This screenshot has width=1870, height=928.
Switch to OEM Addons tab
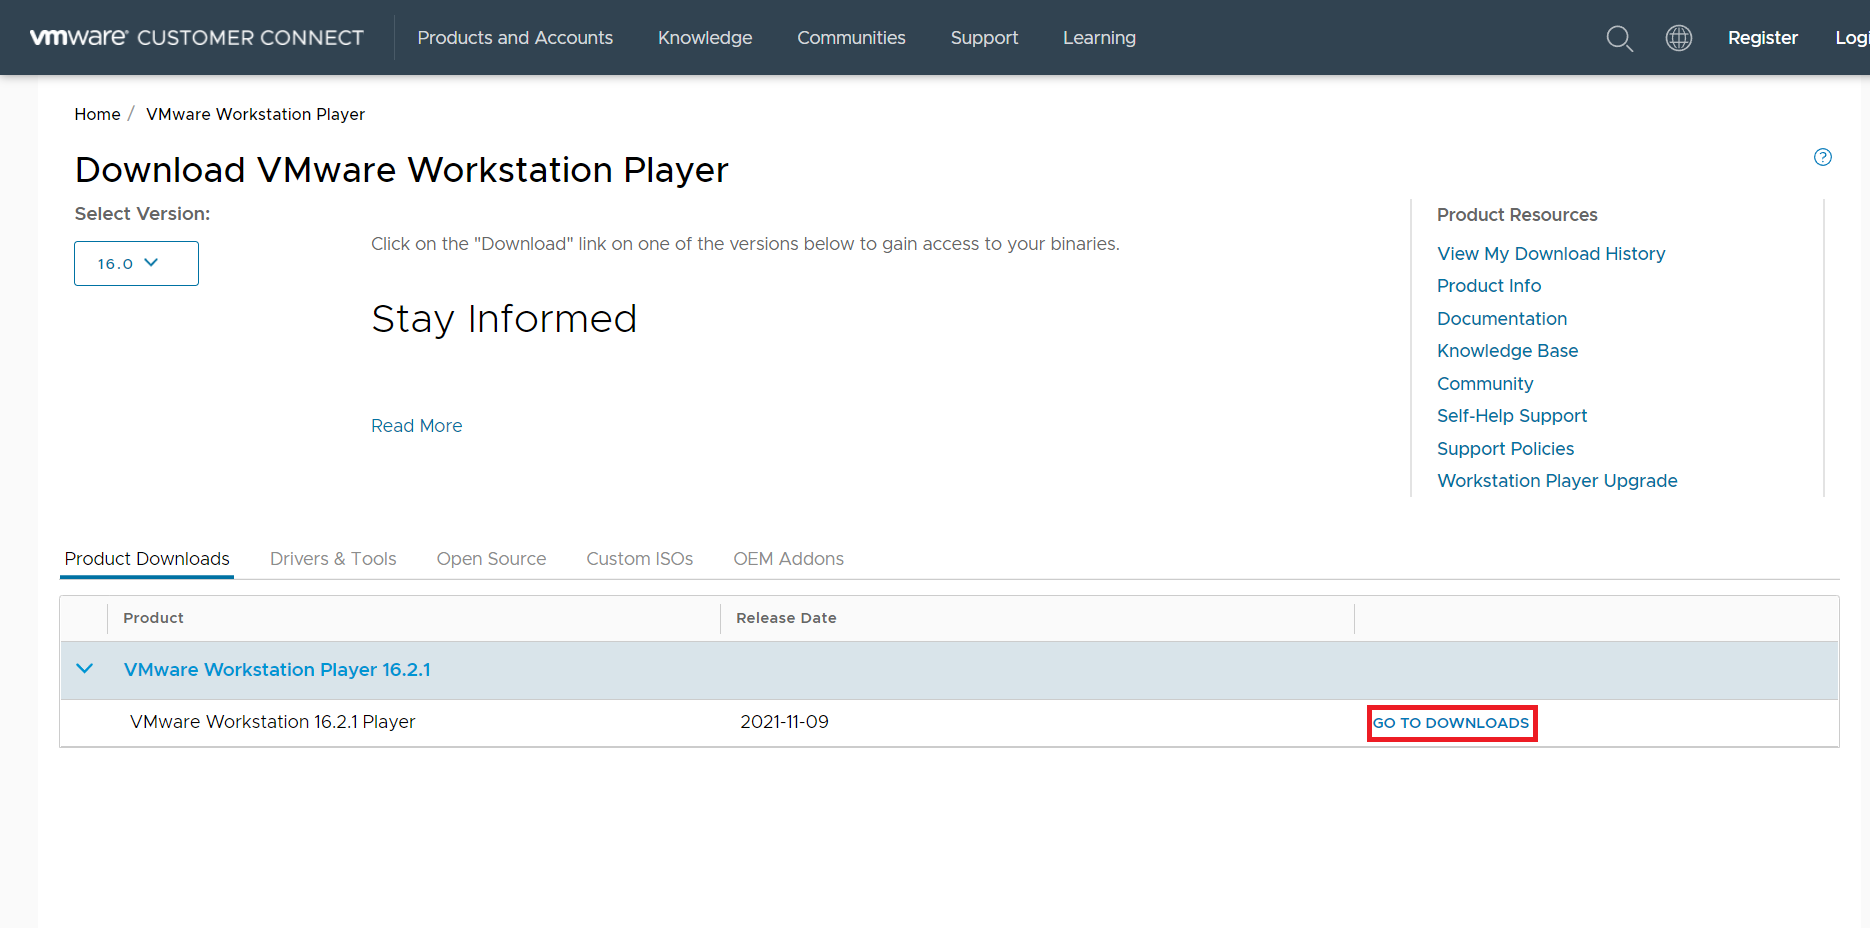coord(788,559)
